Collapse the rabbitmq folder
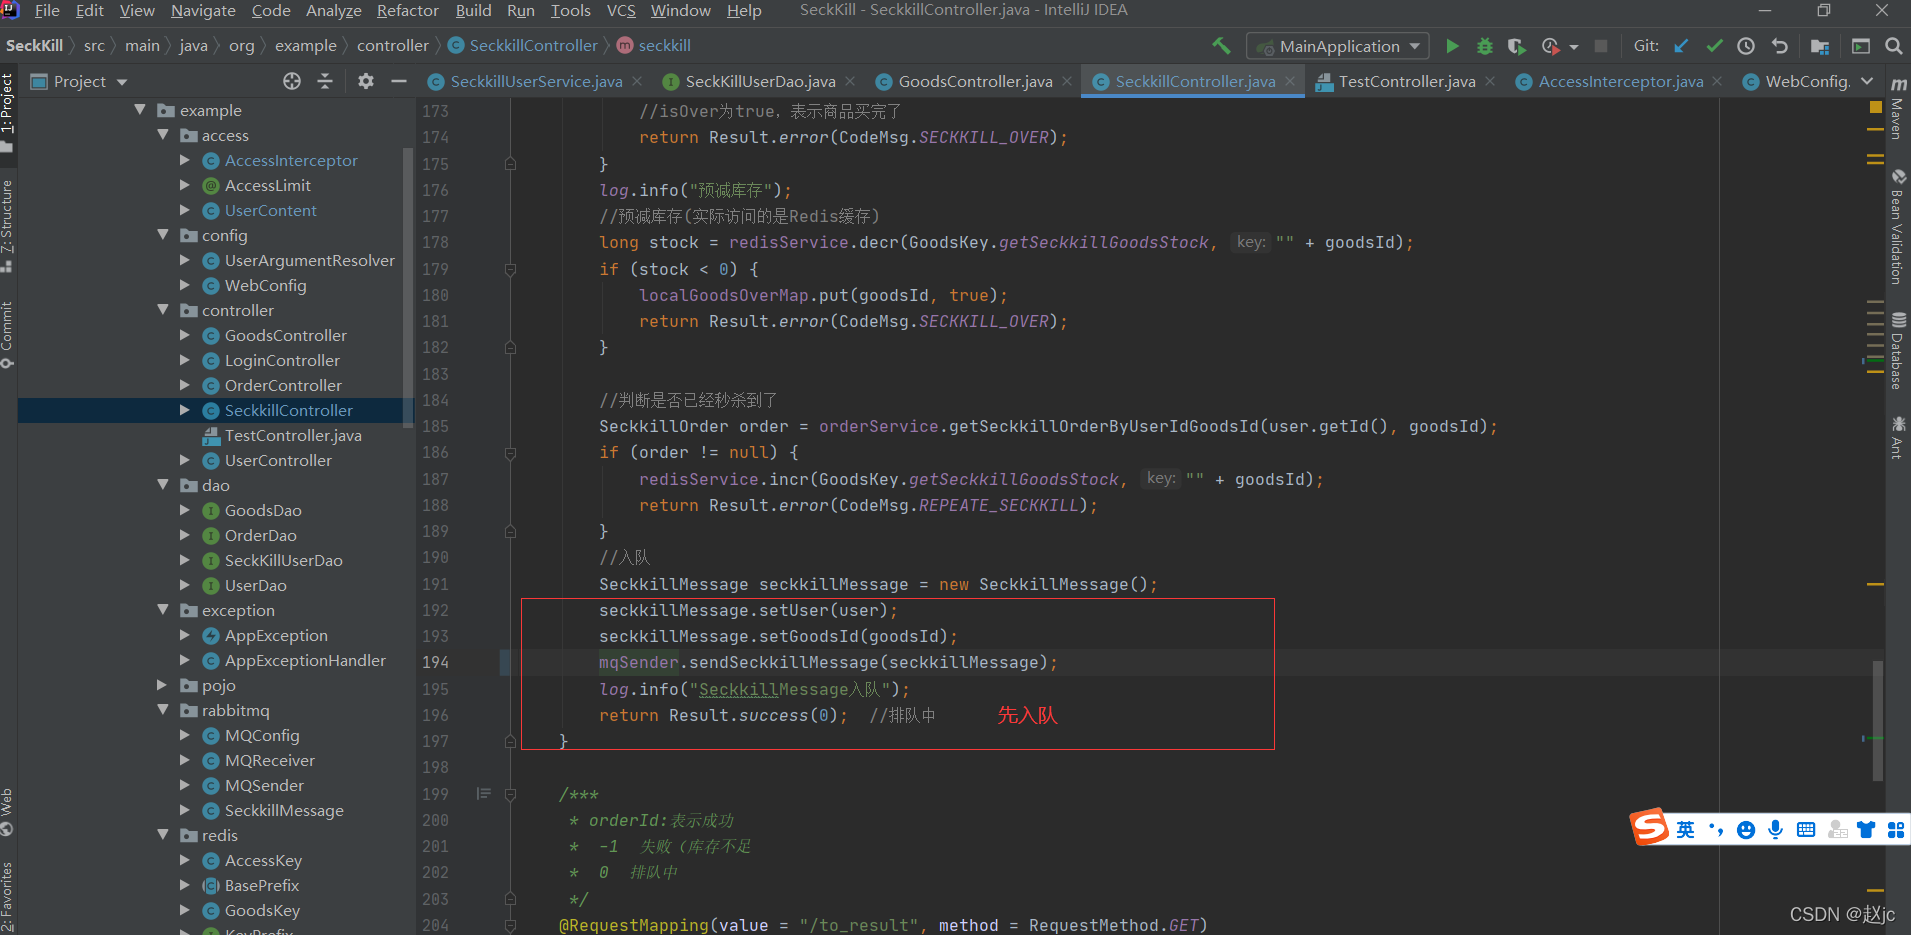This screenshot has height=935, width=1911. 163,710
